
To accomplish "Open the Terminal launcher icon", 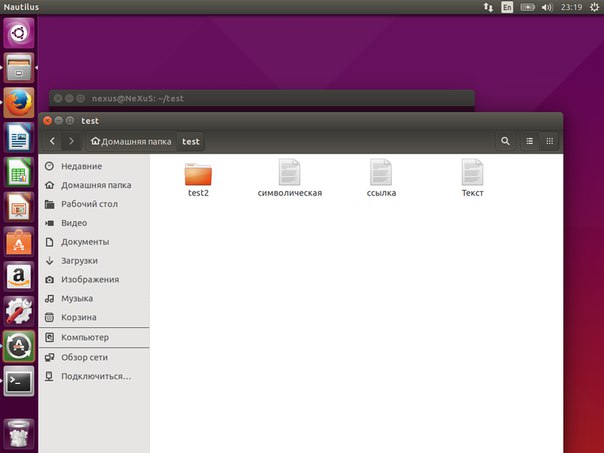I will (x=18, y=381).
